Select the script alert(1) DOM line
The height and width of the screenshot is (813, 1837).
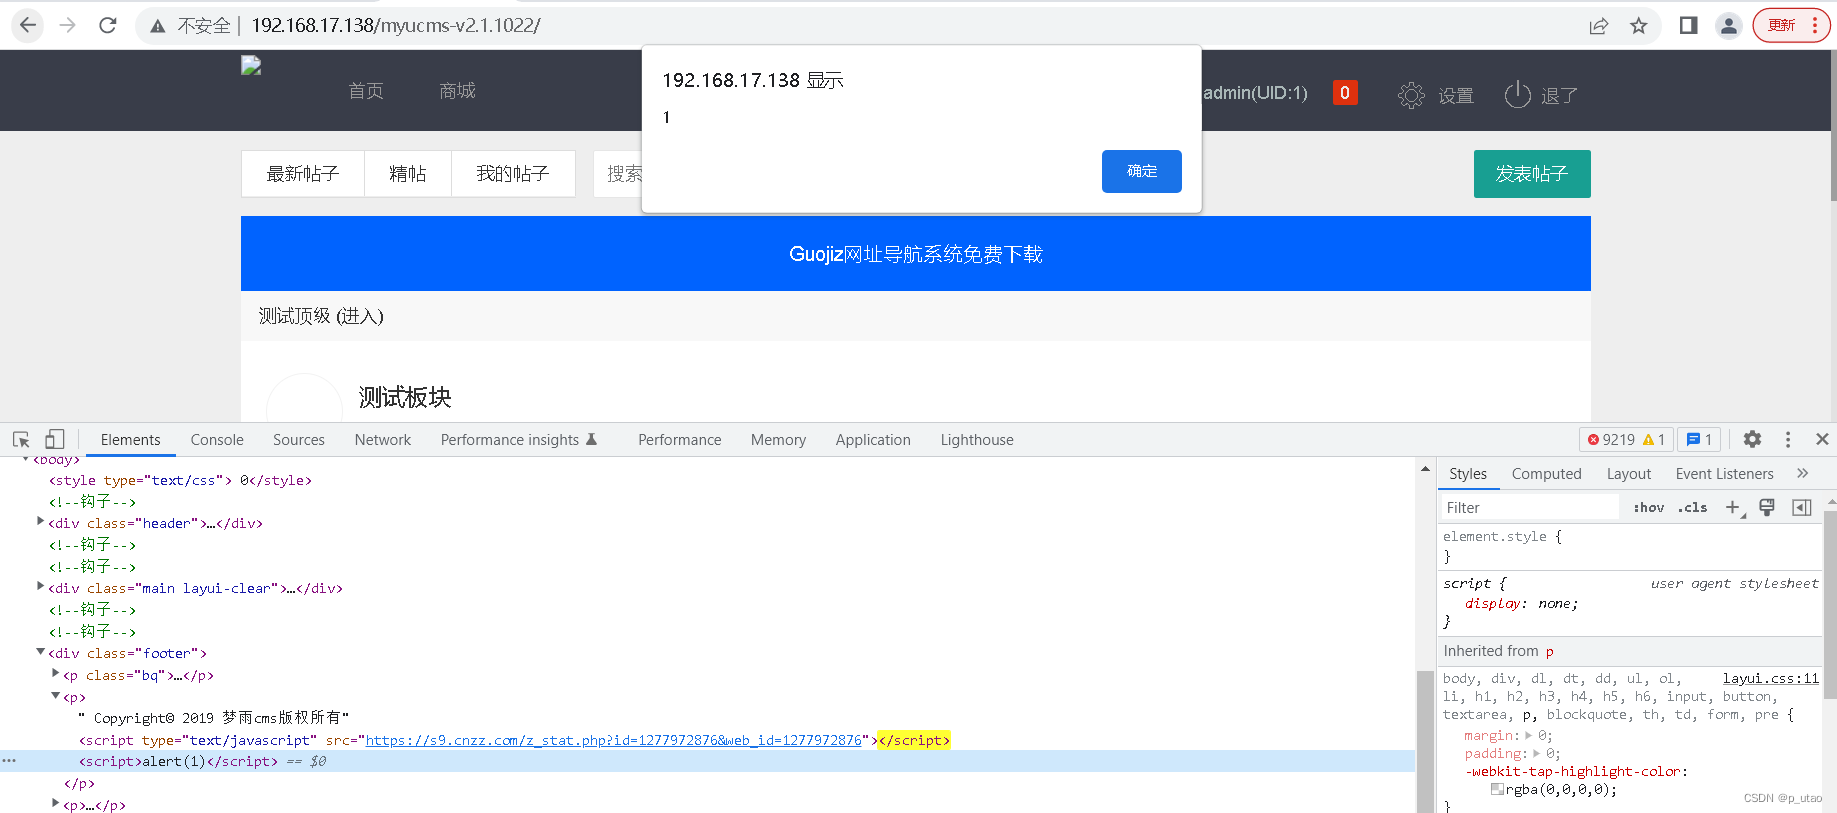pyautogui.click(x=707, y=761)
